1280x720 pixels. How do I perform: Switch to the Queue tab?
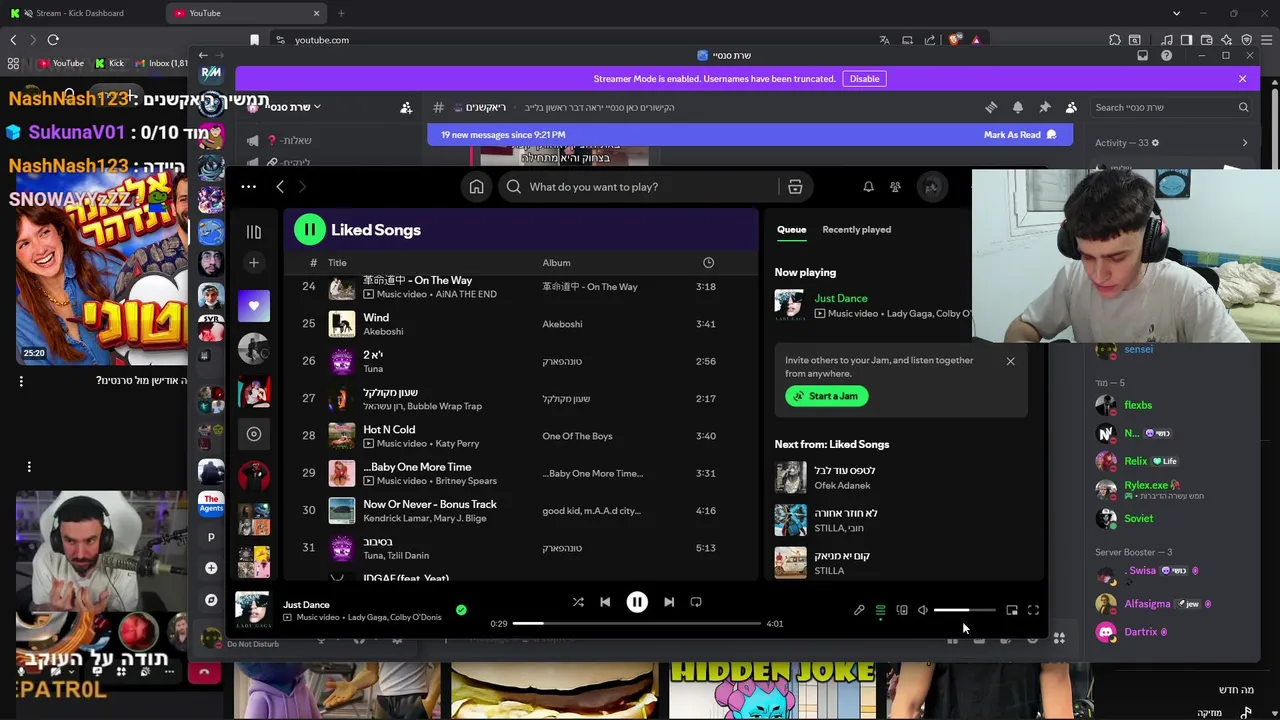click(x=791, y=230)
